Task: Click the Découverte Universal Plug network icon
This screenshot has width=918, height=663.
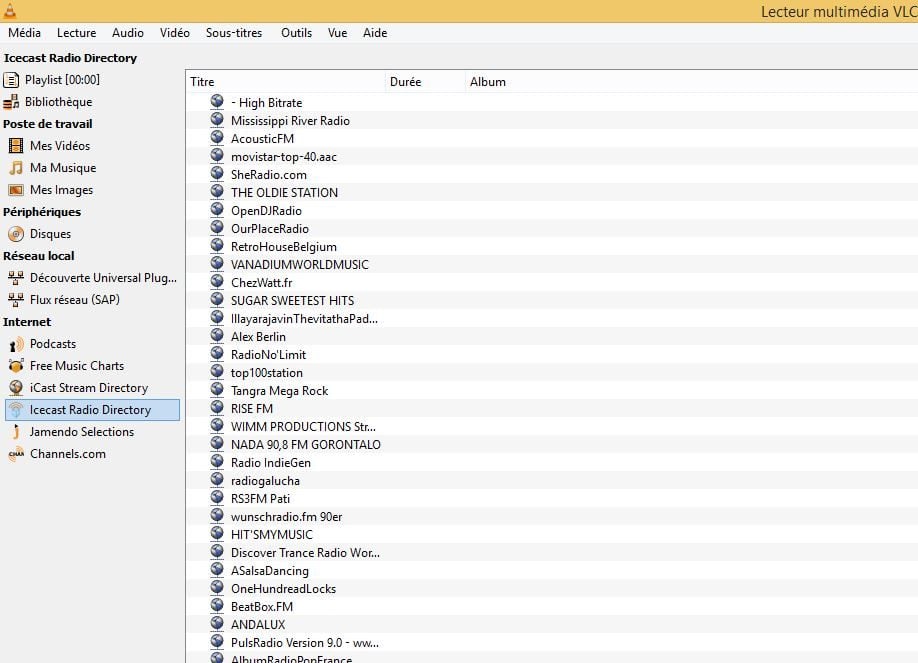Action: point(16,278)
